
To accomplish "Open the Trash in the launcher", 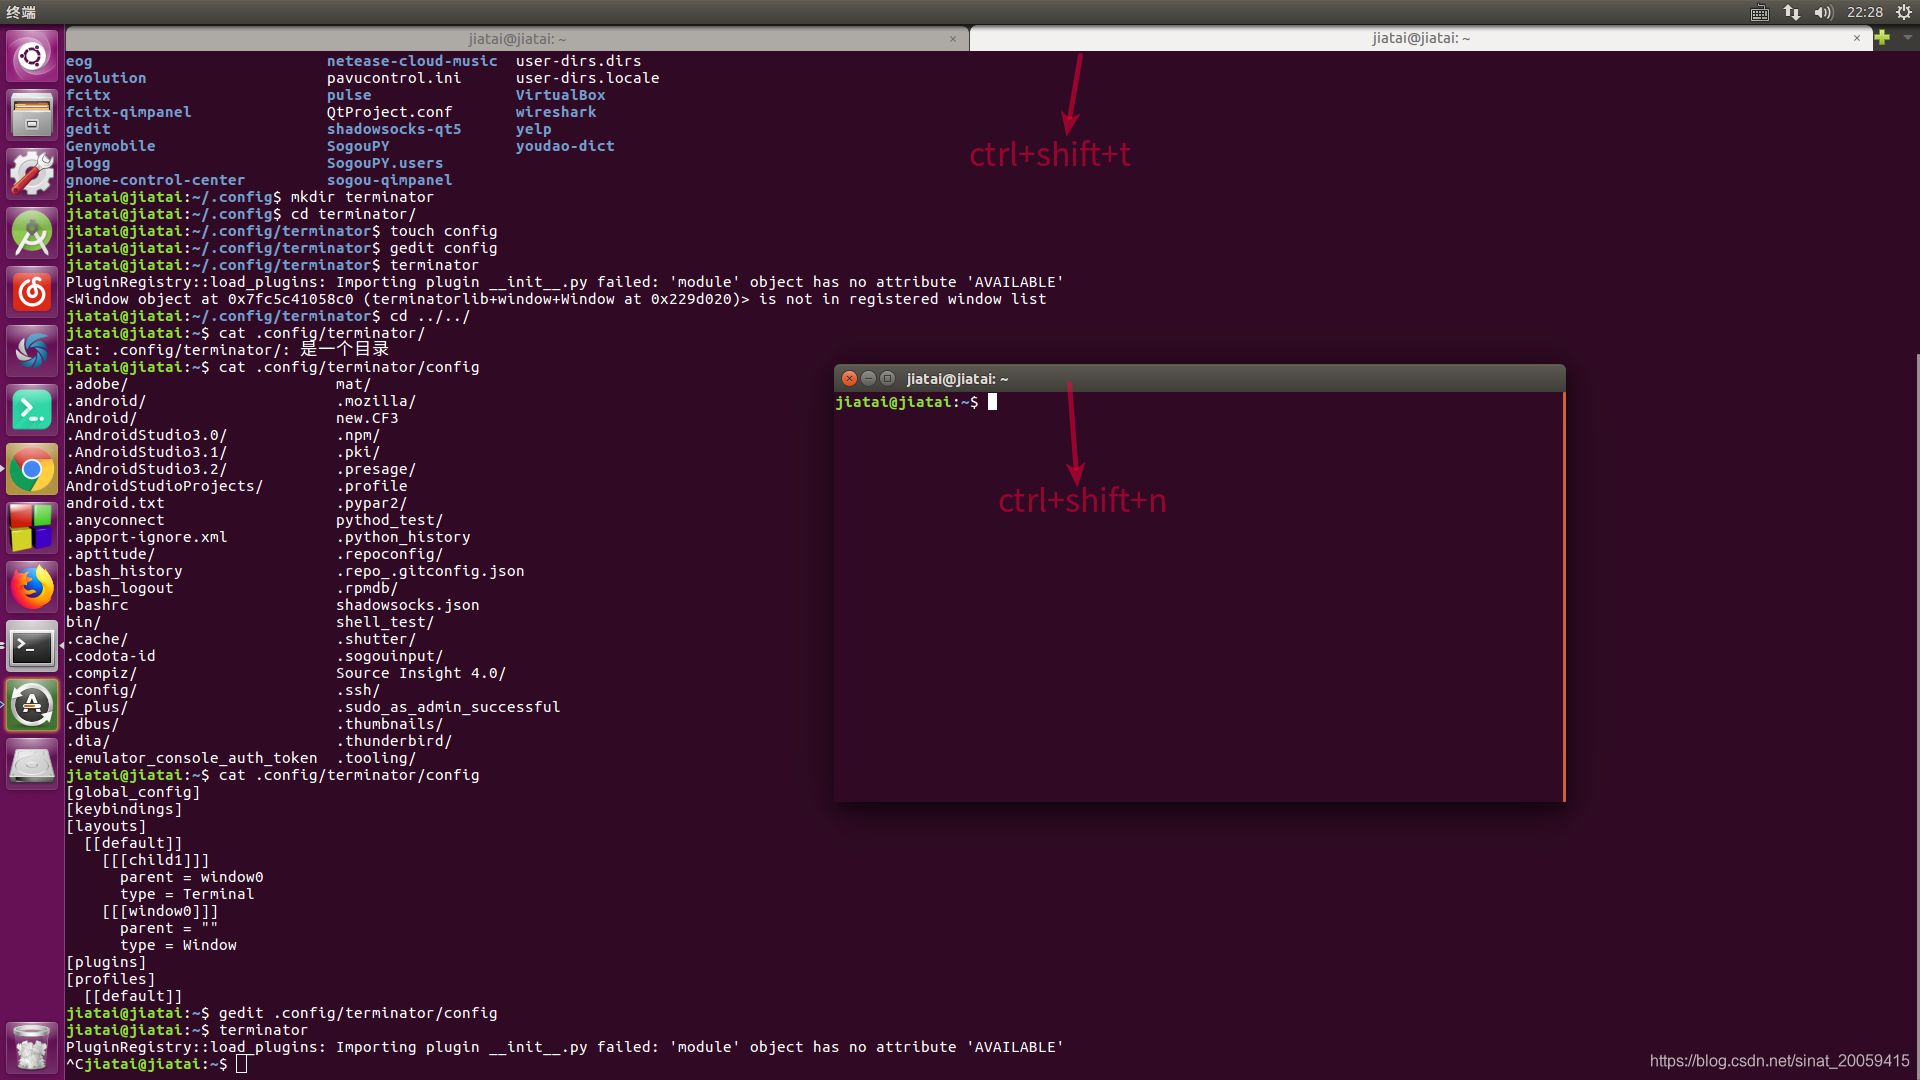I will click(32, 1047).
